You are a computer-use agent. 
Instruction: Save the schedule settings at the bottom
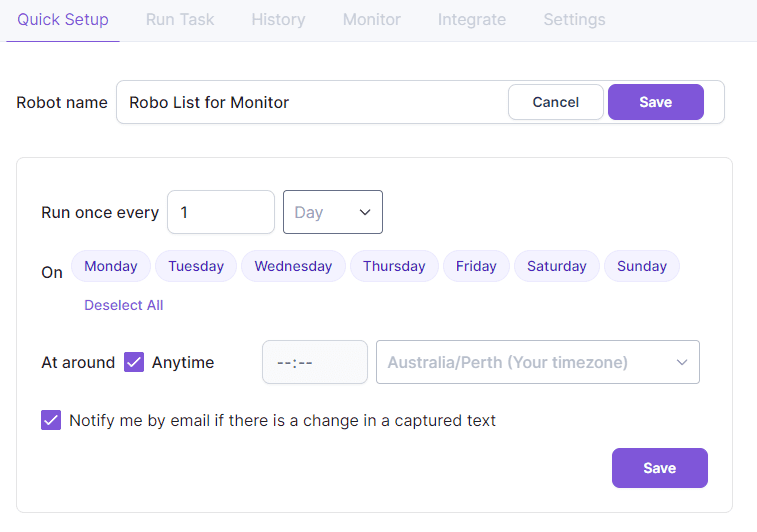tap(659, 468)
